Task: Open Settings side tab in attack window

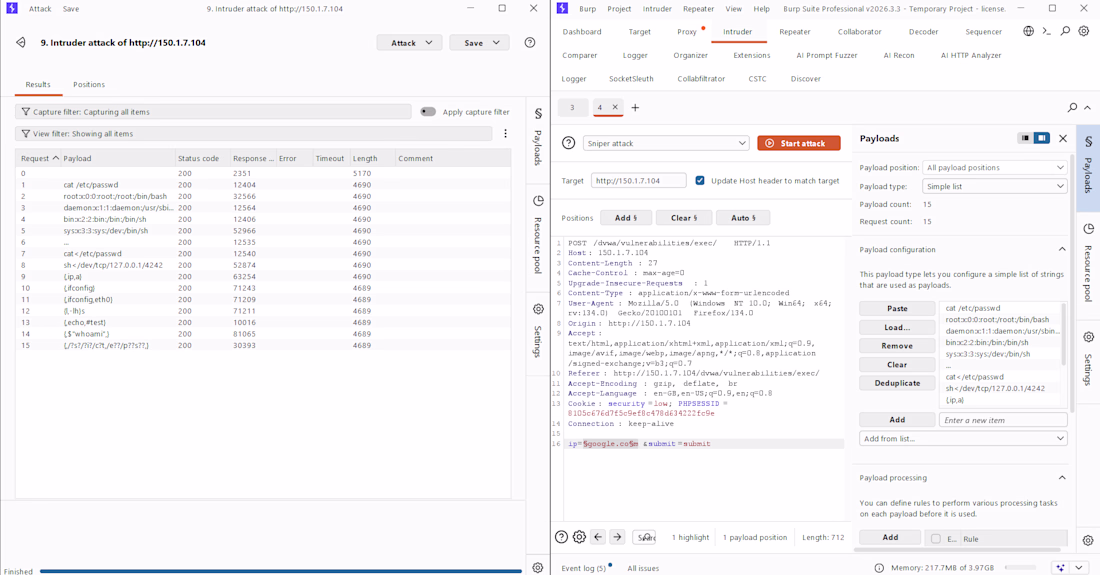Action: coord(538,331)
